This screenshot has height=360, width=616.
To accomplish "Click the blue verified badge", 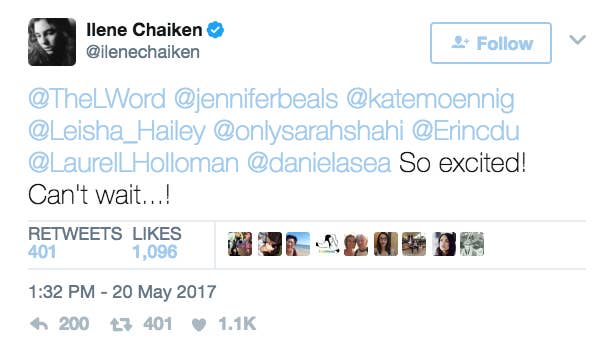I will coord(215,30).
